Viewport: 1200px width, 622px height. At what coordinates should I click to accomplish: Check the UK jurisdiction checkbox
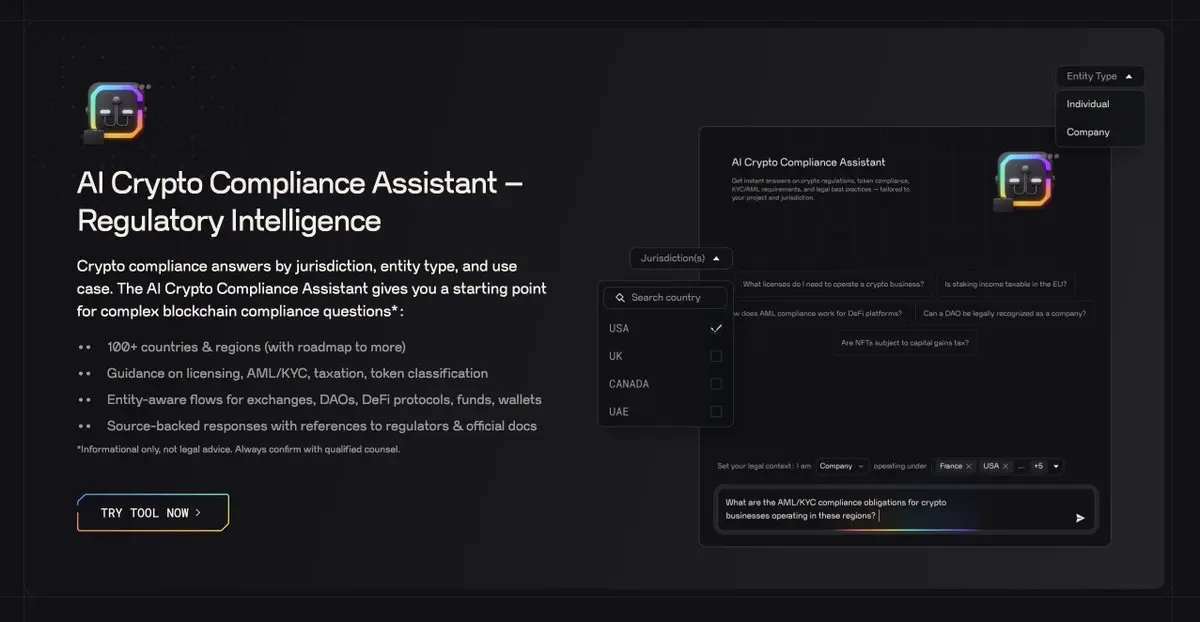coord(716,356)
